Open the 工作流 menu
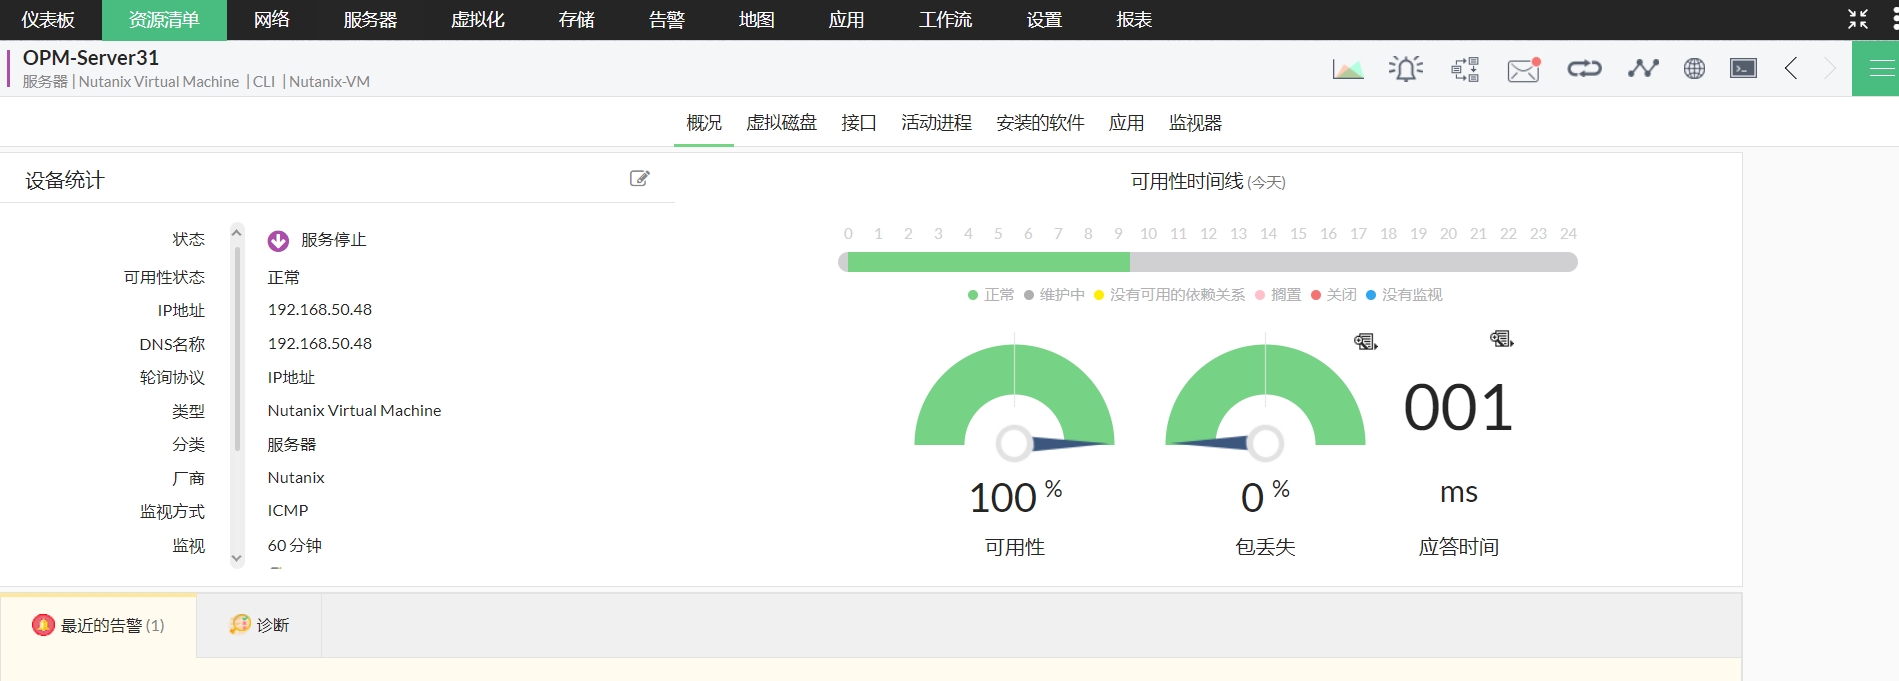This screenshot has height=681, width=1899. coord(946,20)
